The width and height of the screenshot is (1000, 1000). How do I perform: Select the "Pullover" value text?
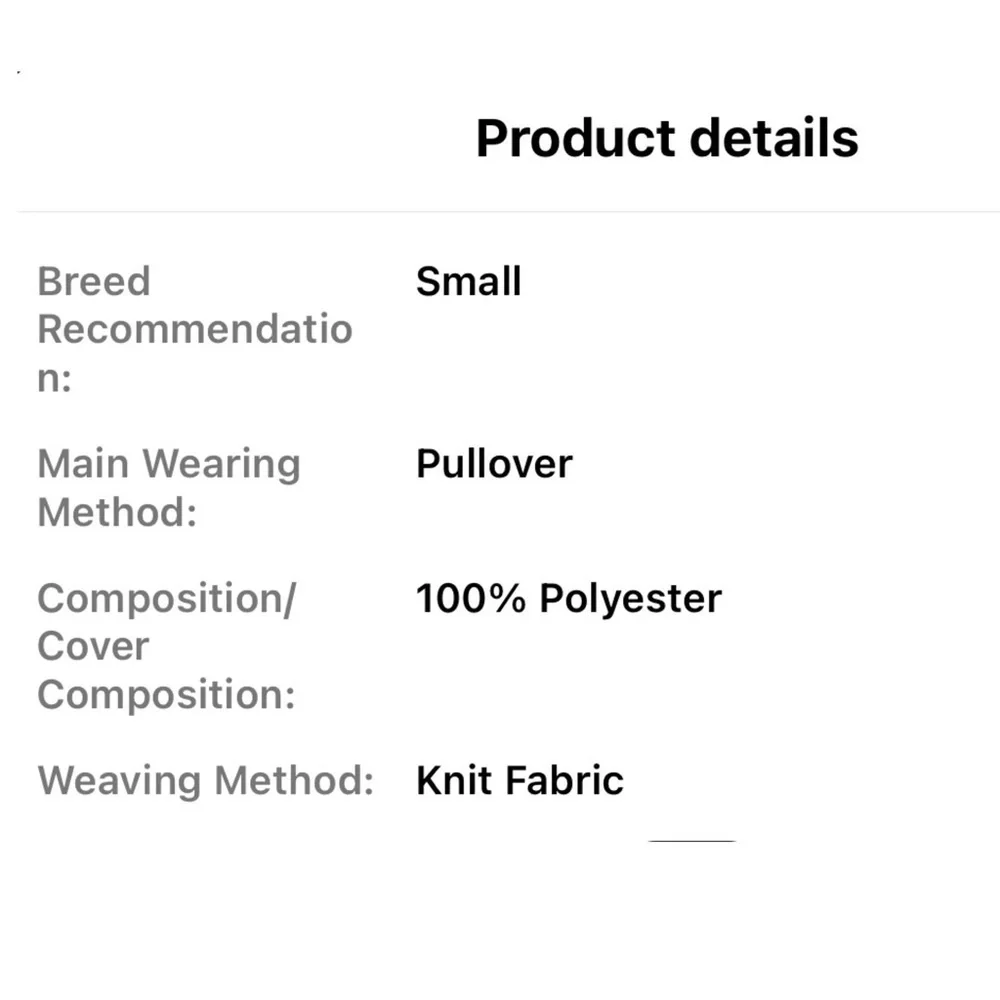(x=494, y=464)
